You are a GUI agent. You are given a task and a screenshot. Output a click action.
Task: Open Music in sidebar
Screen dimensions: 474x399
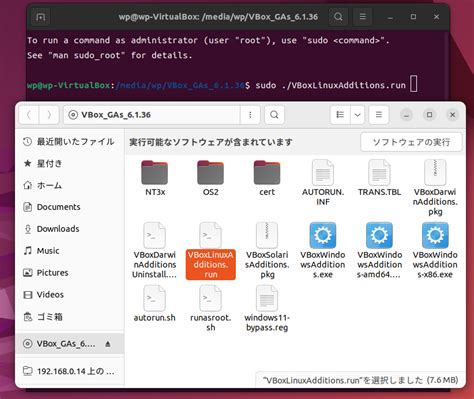69,251
